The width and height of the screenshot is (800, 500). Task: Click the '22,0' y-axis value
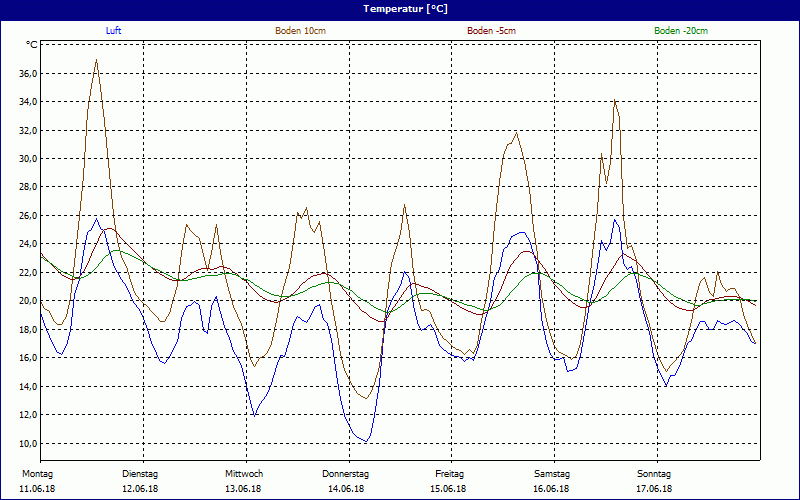coord(28,272)
